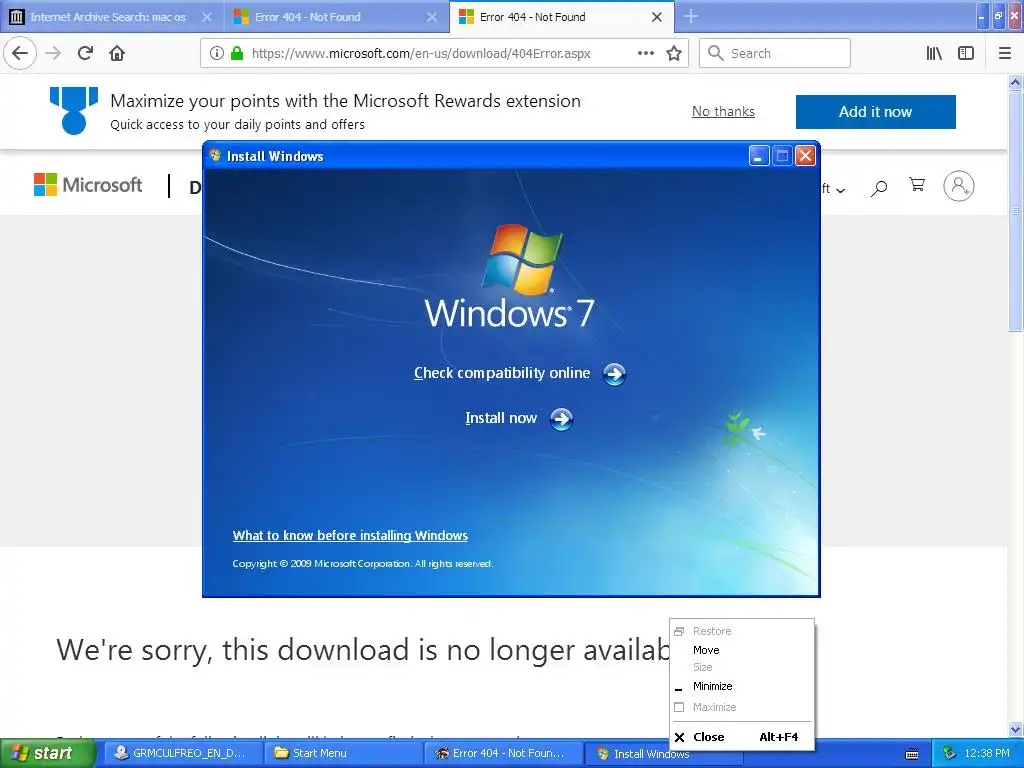Open What to know before installing Windows
1024x768 pixels.
[350, 536]
